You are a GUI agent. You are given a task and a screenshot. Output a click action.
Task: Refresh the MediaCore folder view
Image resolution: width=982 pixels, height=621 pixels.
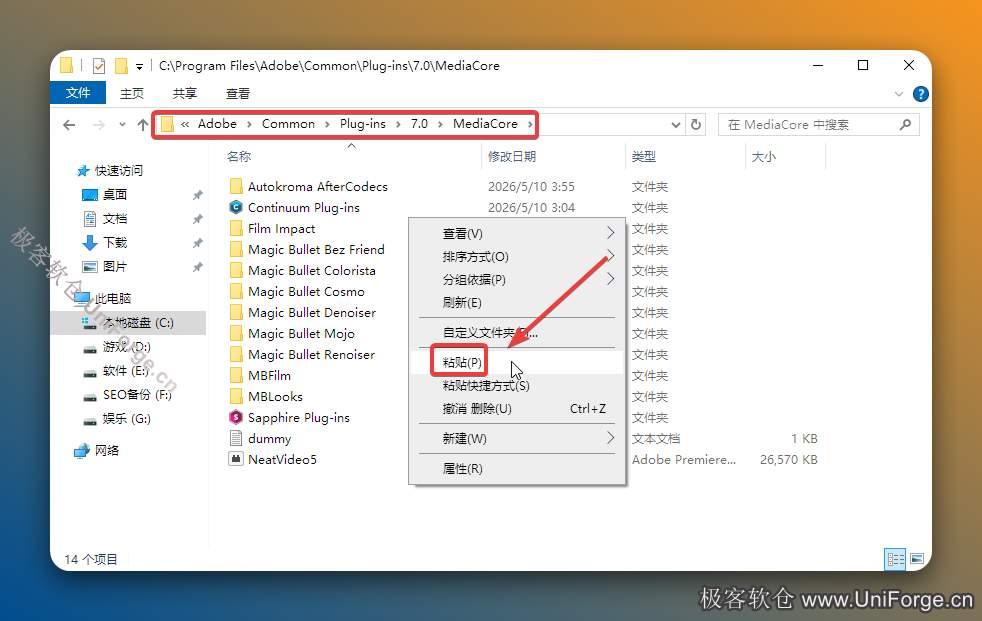[x=696, y=125]
